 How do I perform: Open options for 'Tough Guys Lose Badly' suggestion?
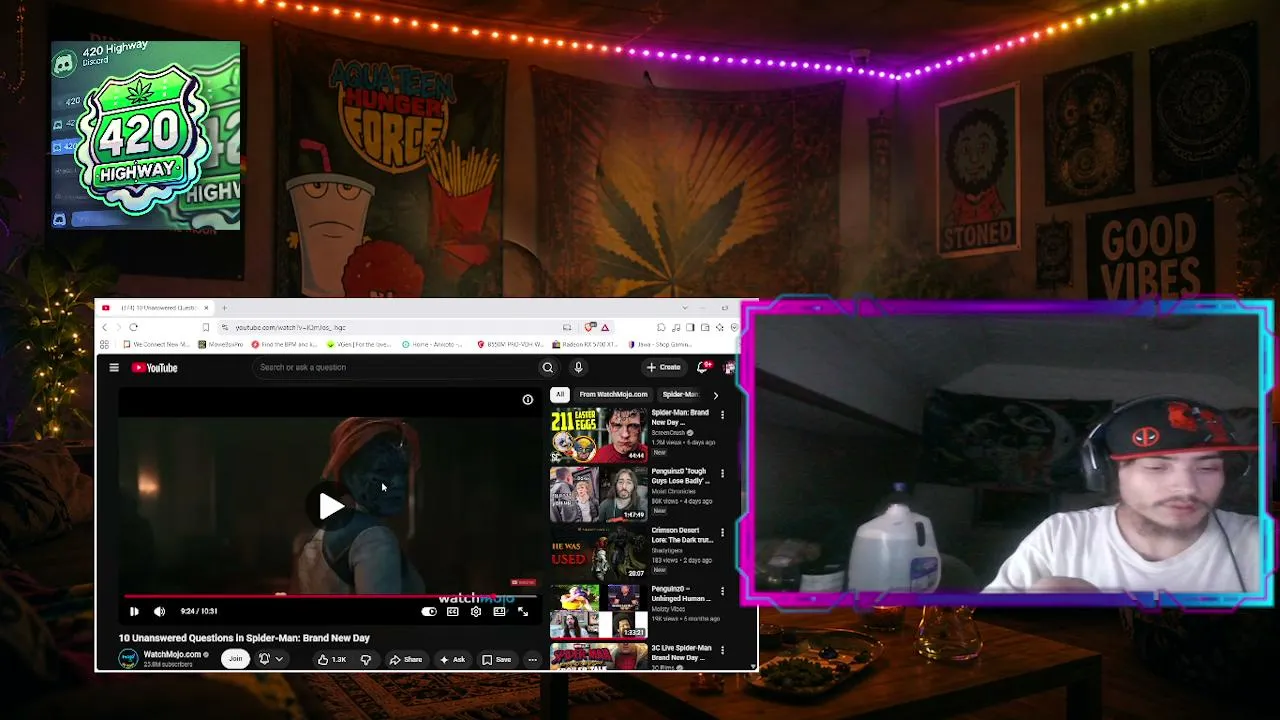(x=722, y=474)
